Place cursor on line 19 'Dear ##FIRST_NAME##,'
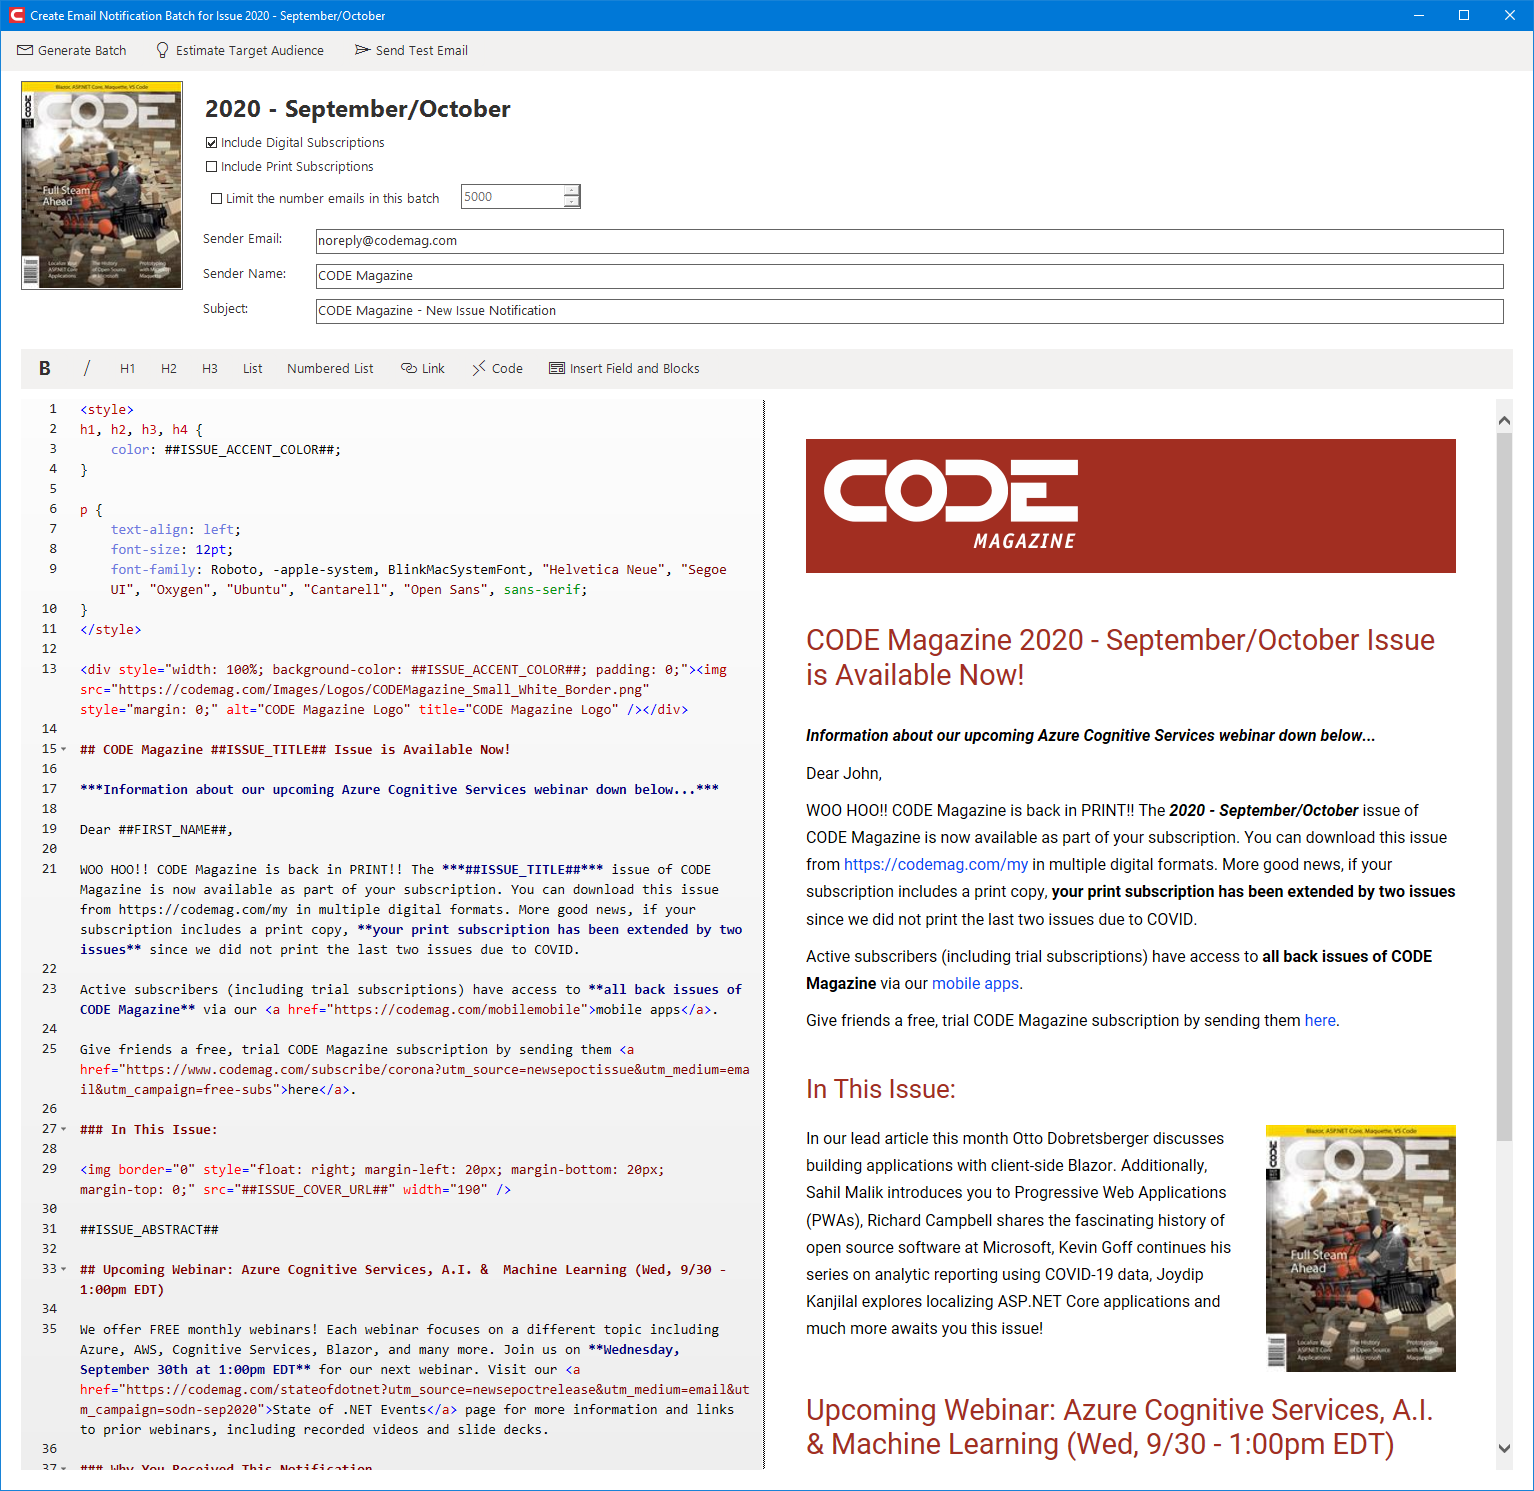Screen dimensions: 1534x1491 pos(156,829)
